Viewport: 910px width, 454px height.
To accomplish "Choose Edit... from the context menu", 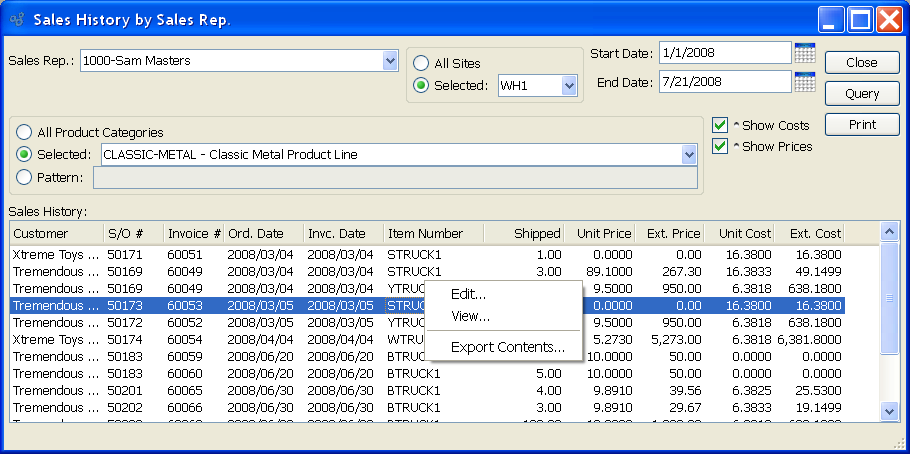I will (x=468, y=294).
